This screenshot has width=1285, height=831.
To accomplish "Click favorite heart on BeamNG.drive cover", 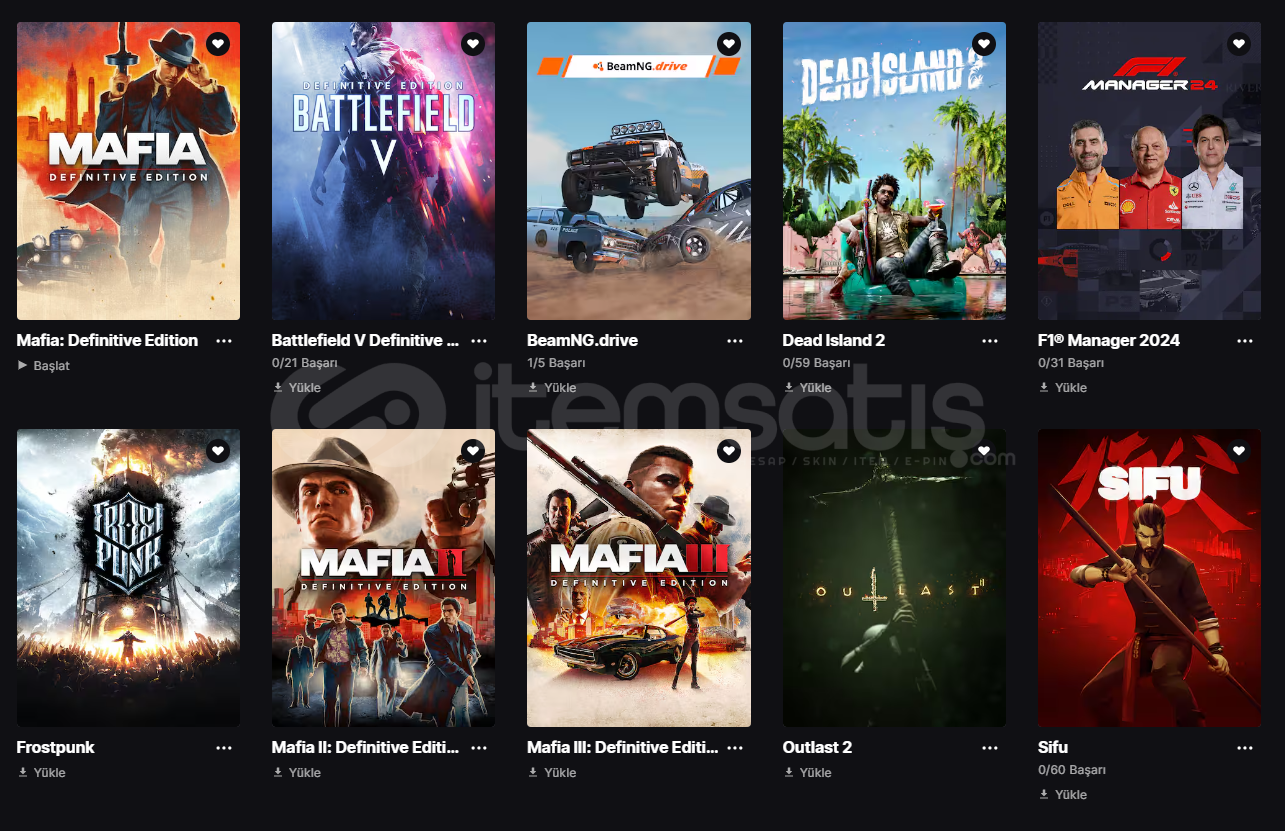I will click(729, 44).
